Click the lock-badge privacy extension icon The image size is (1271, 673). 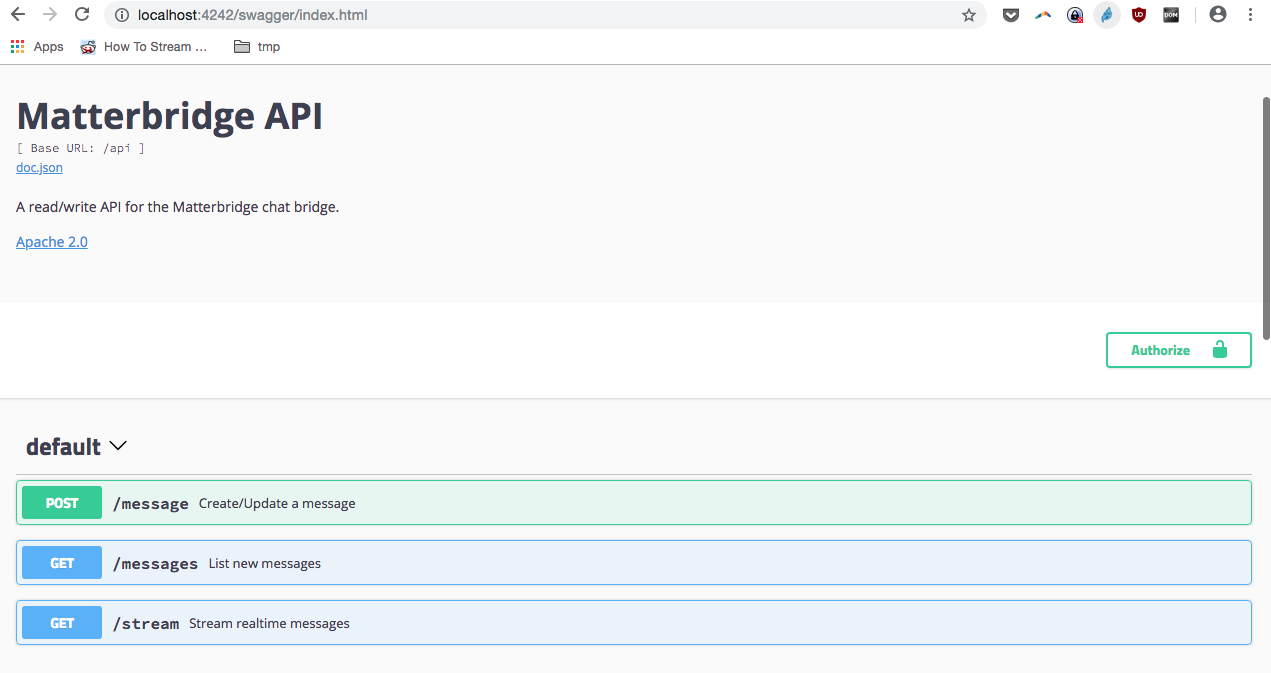[1074, 15]
